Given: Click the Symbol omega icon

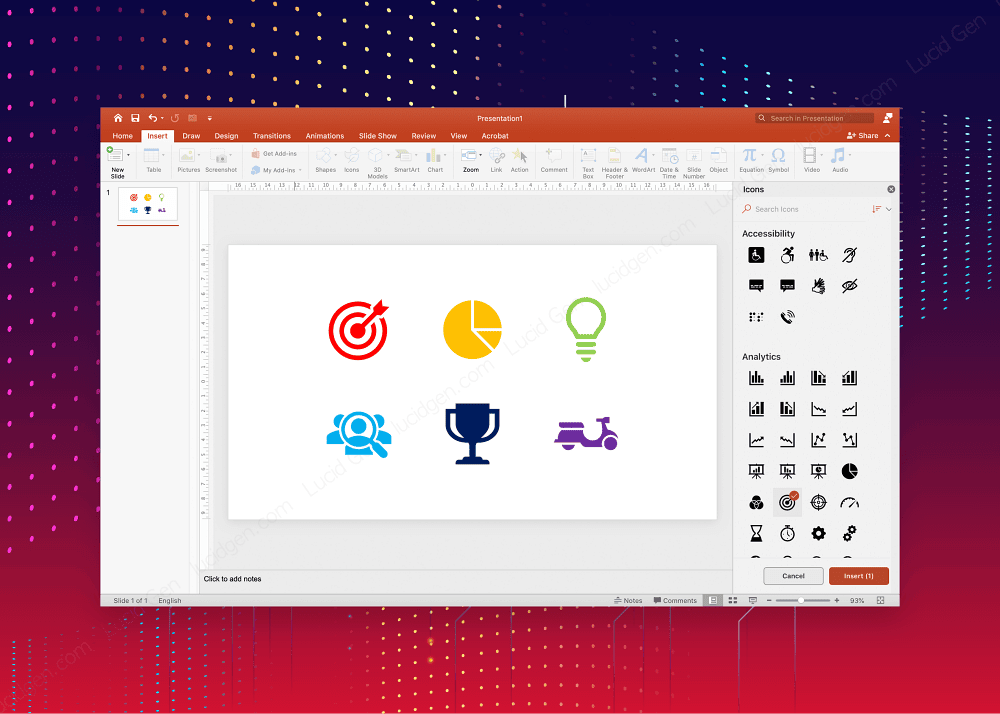Looking at the screenshot, I should (x=778, y=156).
